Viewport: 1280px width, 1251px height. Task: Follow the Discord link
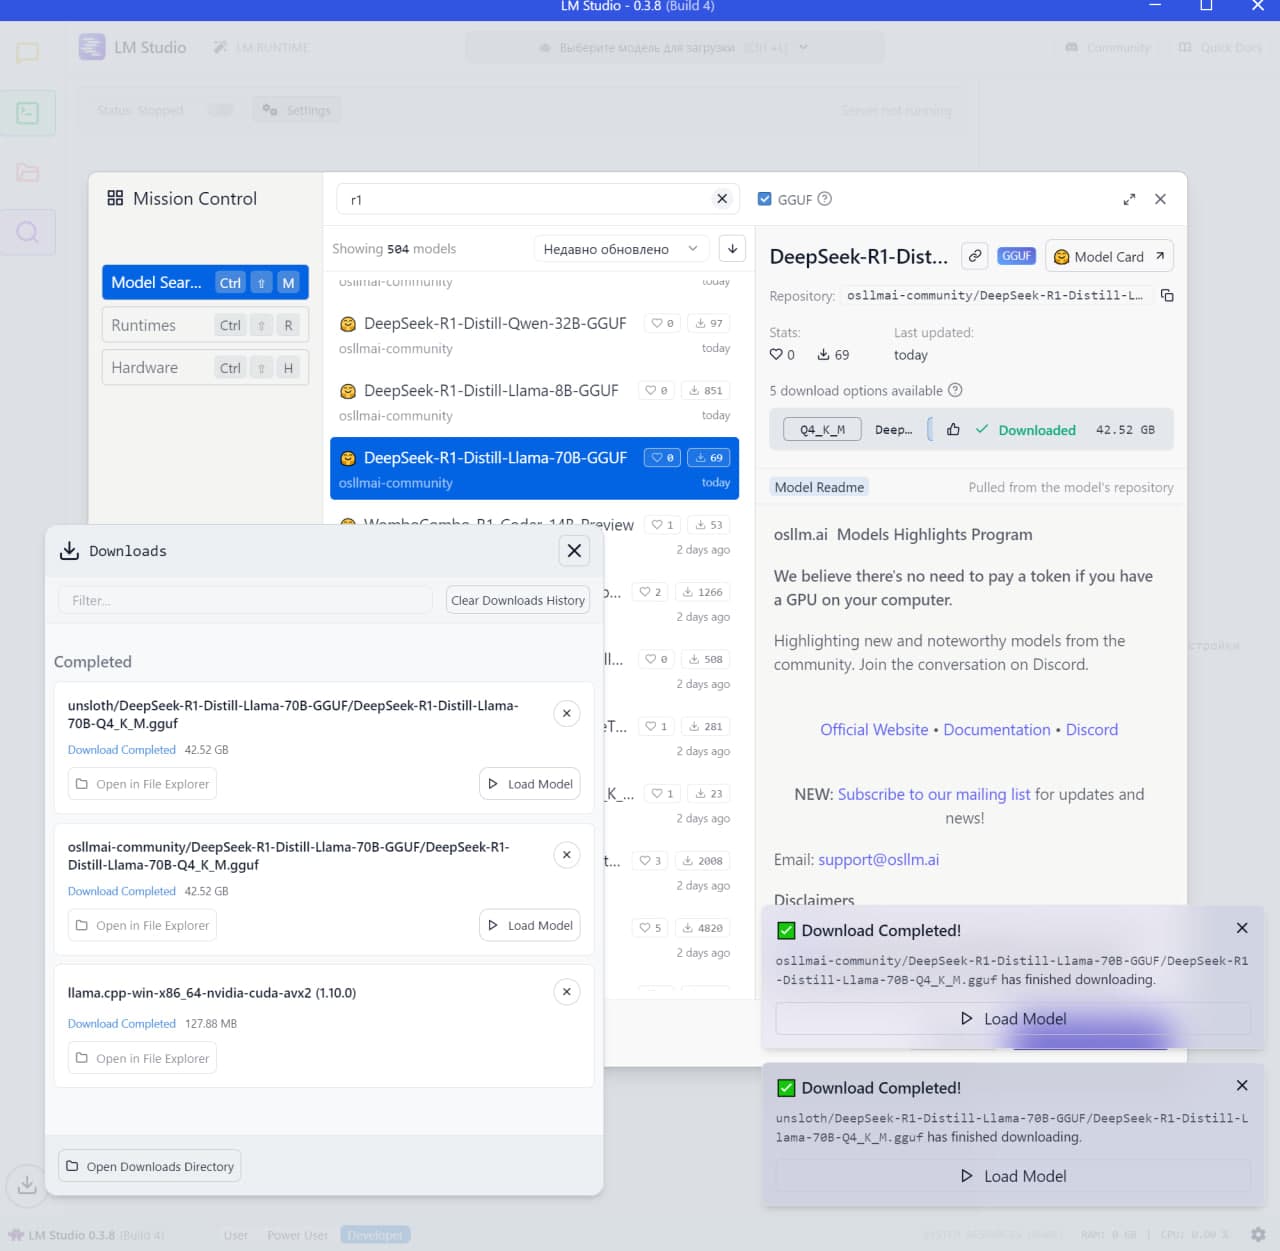coord(1092,730)
